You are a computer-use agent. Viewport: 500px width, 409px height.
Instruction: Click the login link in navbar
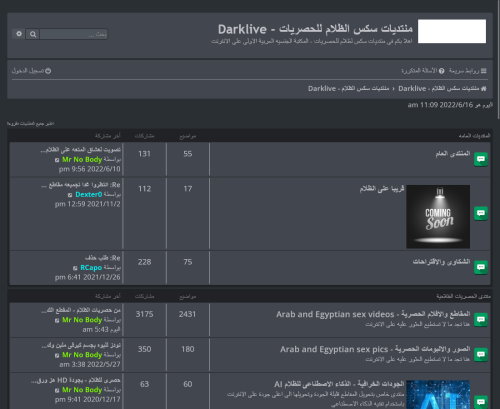(x=31, y=71)
